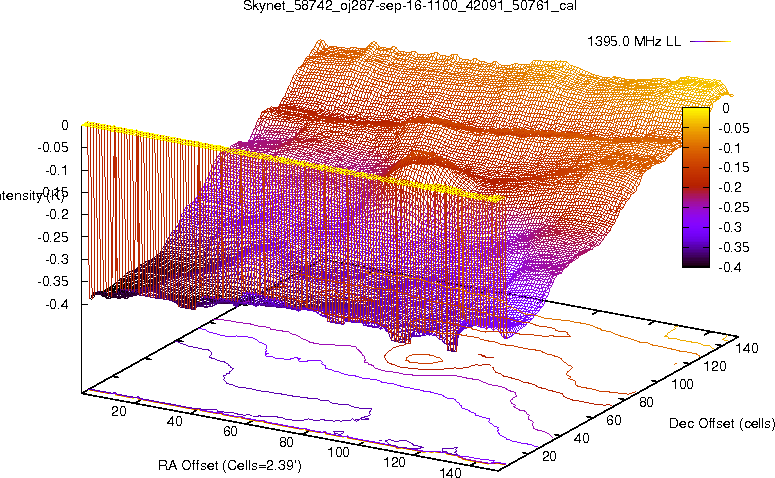Click the -0.25 label on the color bar

(x=733, y=207)
